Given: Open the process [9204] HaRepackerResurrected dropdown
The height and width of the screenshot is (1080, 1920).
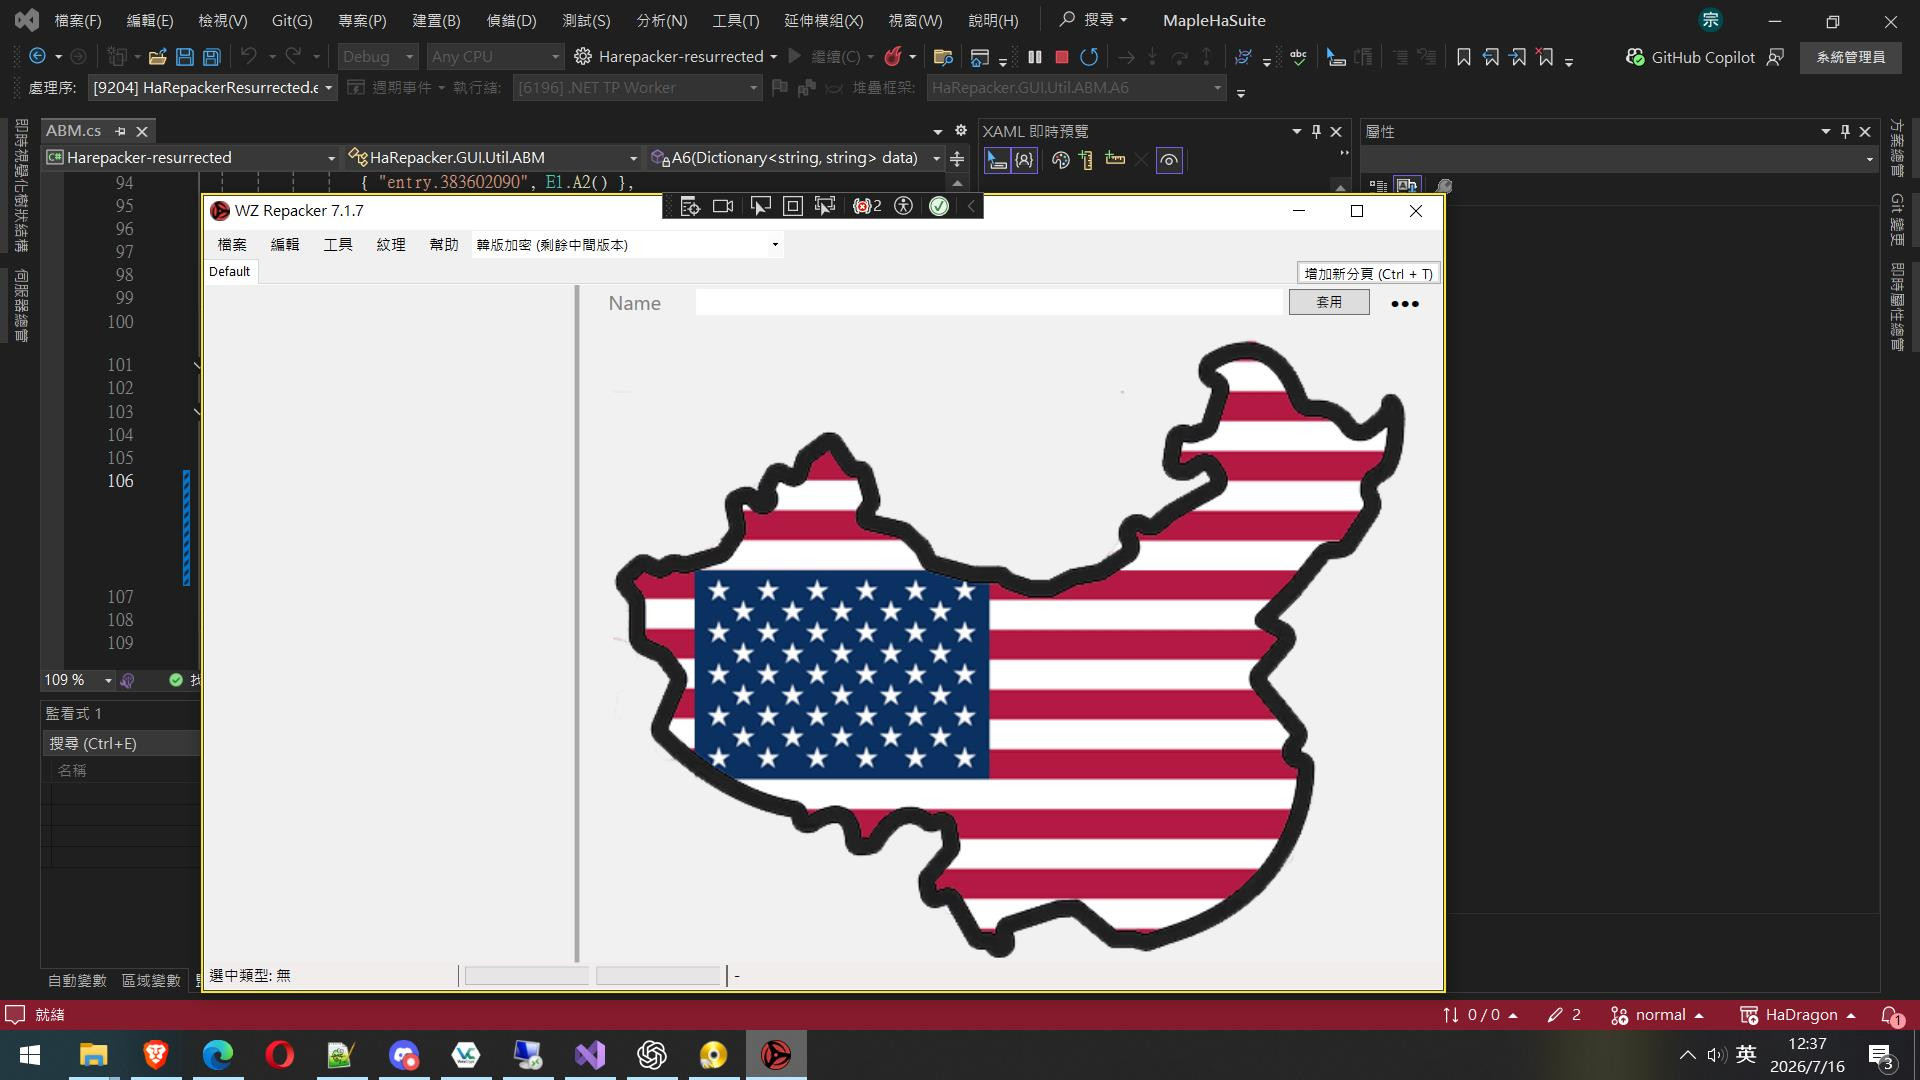Looking at the screenshot, I should [212, 88].
